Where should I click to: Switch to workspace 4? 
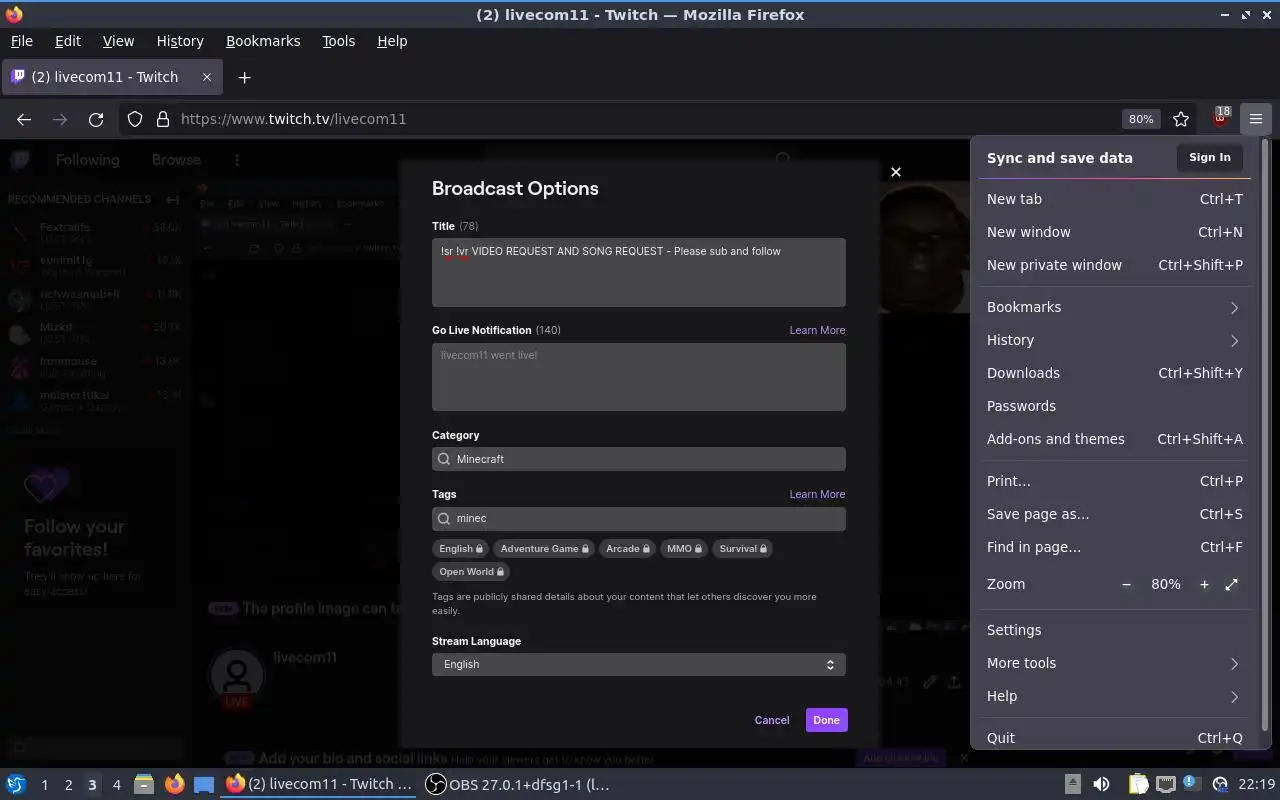coord(116,785)
